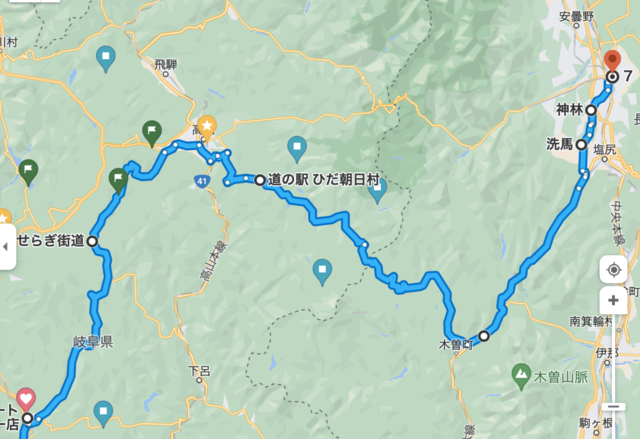Click the green flag marker at far left
This screenshot has height=439, width=640.
(28, 172)
